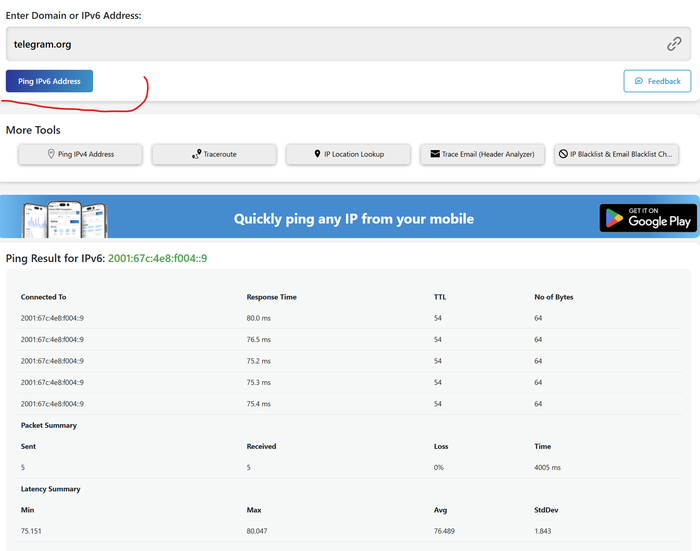Click the 'More Tools' heading
The width and height of the screenshot is (700, 551).
click(x=33, y=130)
